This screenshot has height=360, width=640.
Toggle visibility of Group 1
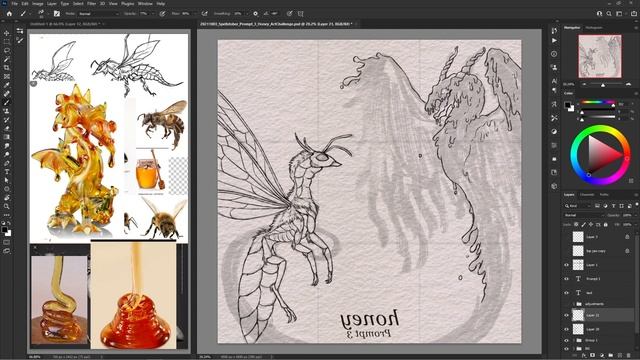point(567,340)
